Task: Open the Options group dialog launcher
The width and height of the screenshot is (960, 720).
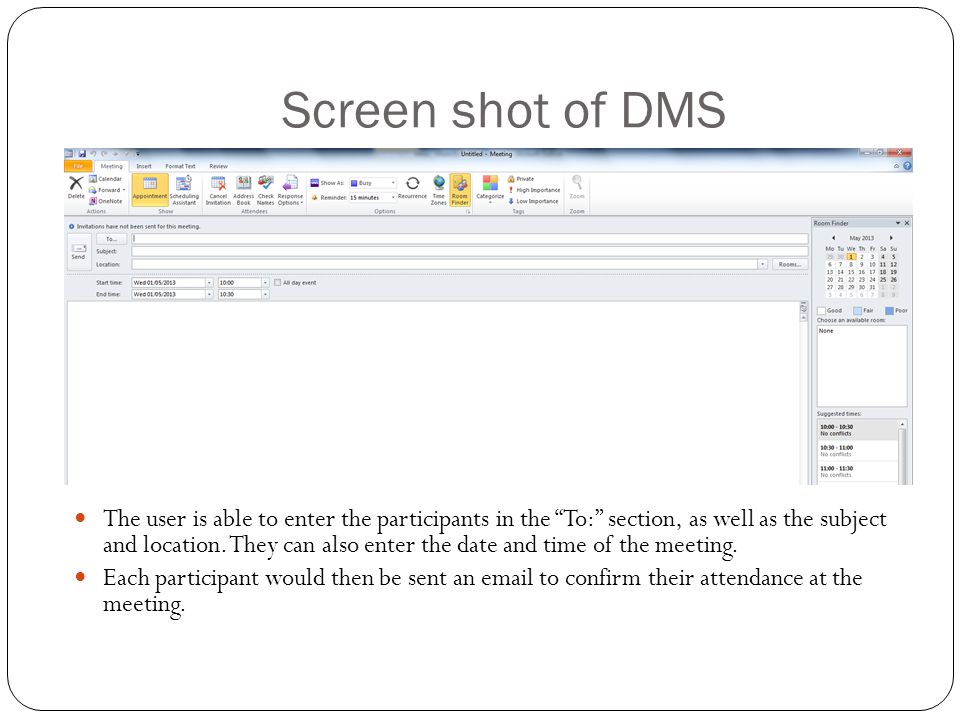Action: 468,211
